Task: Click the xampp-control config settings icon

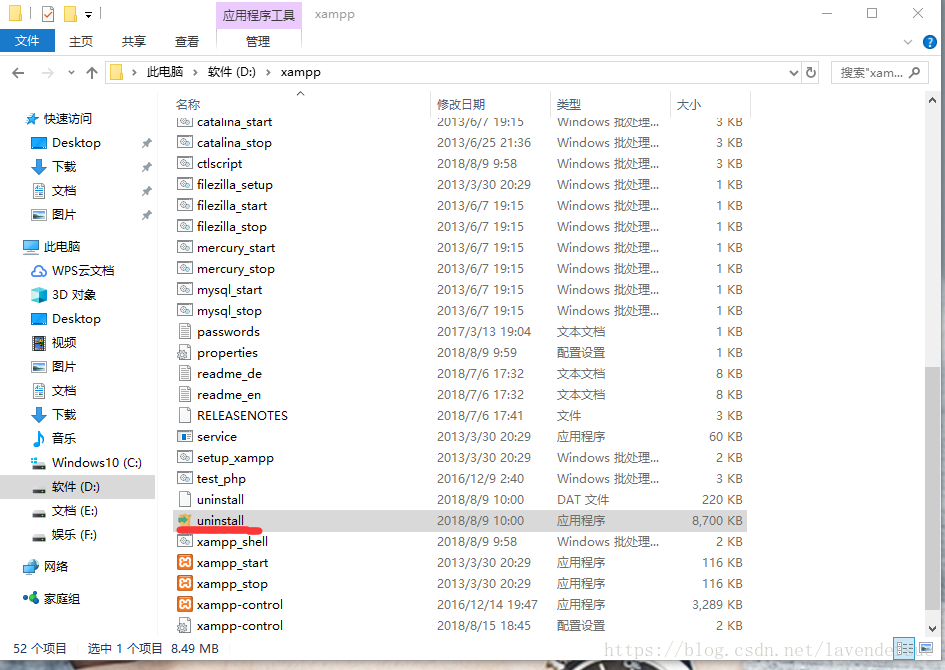Action: [184, 625]
